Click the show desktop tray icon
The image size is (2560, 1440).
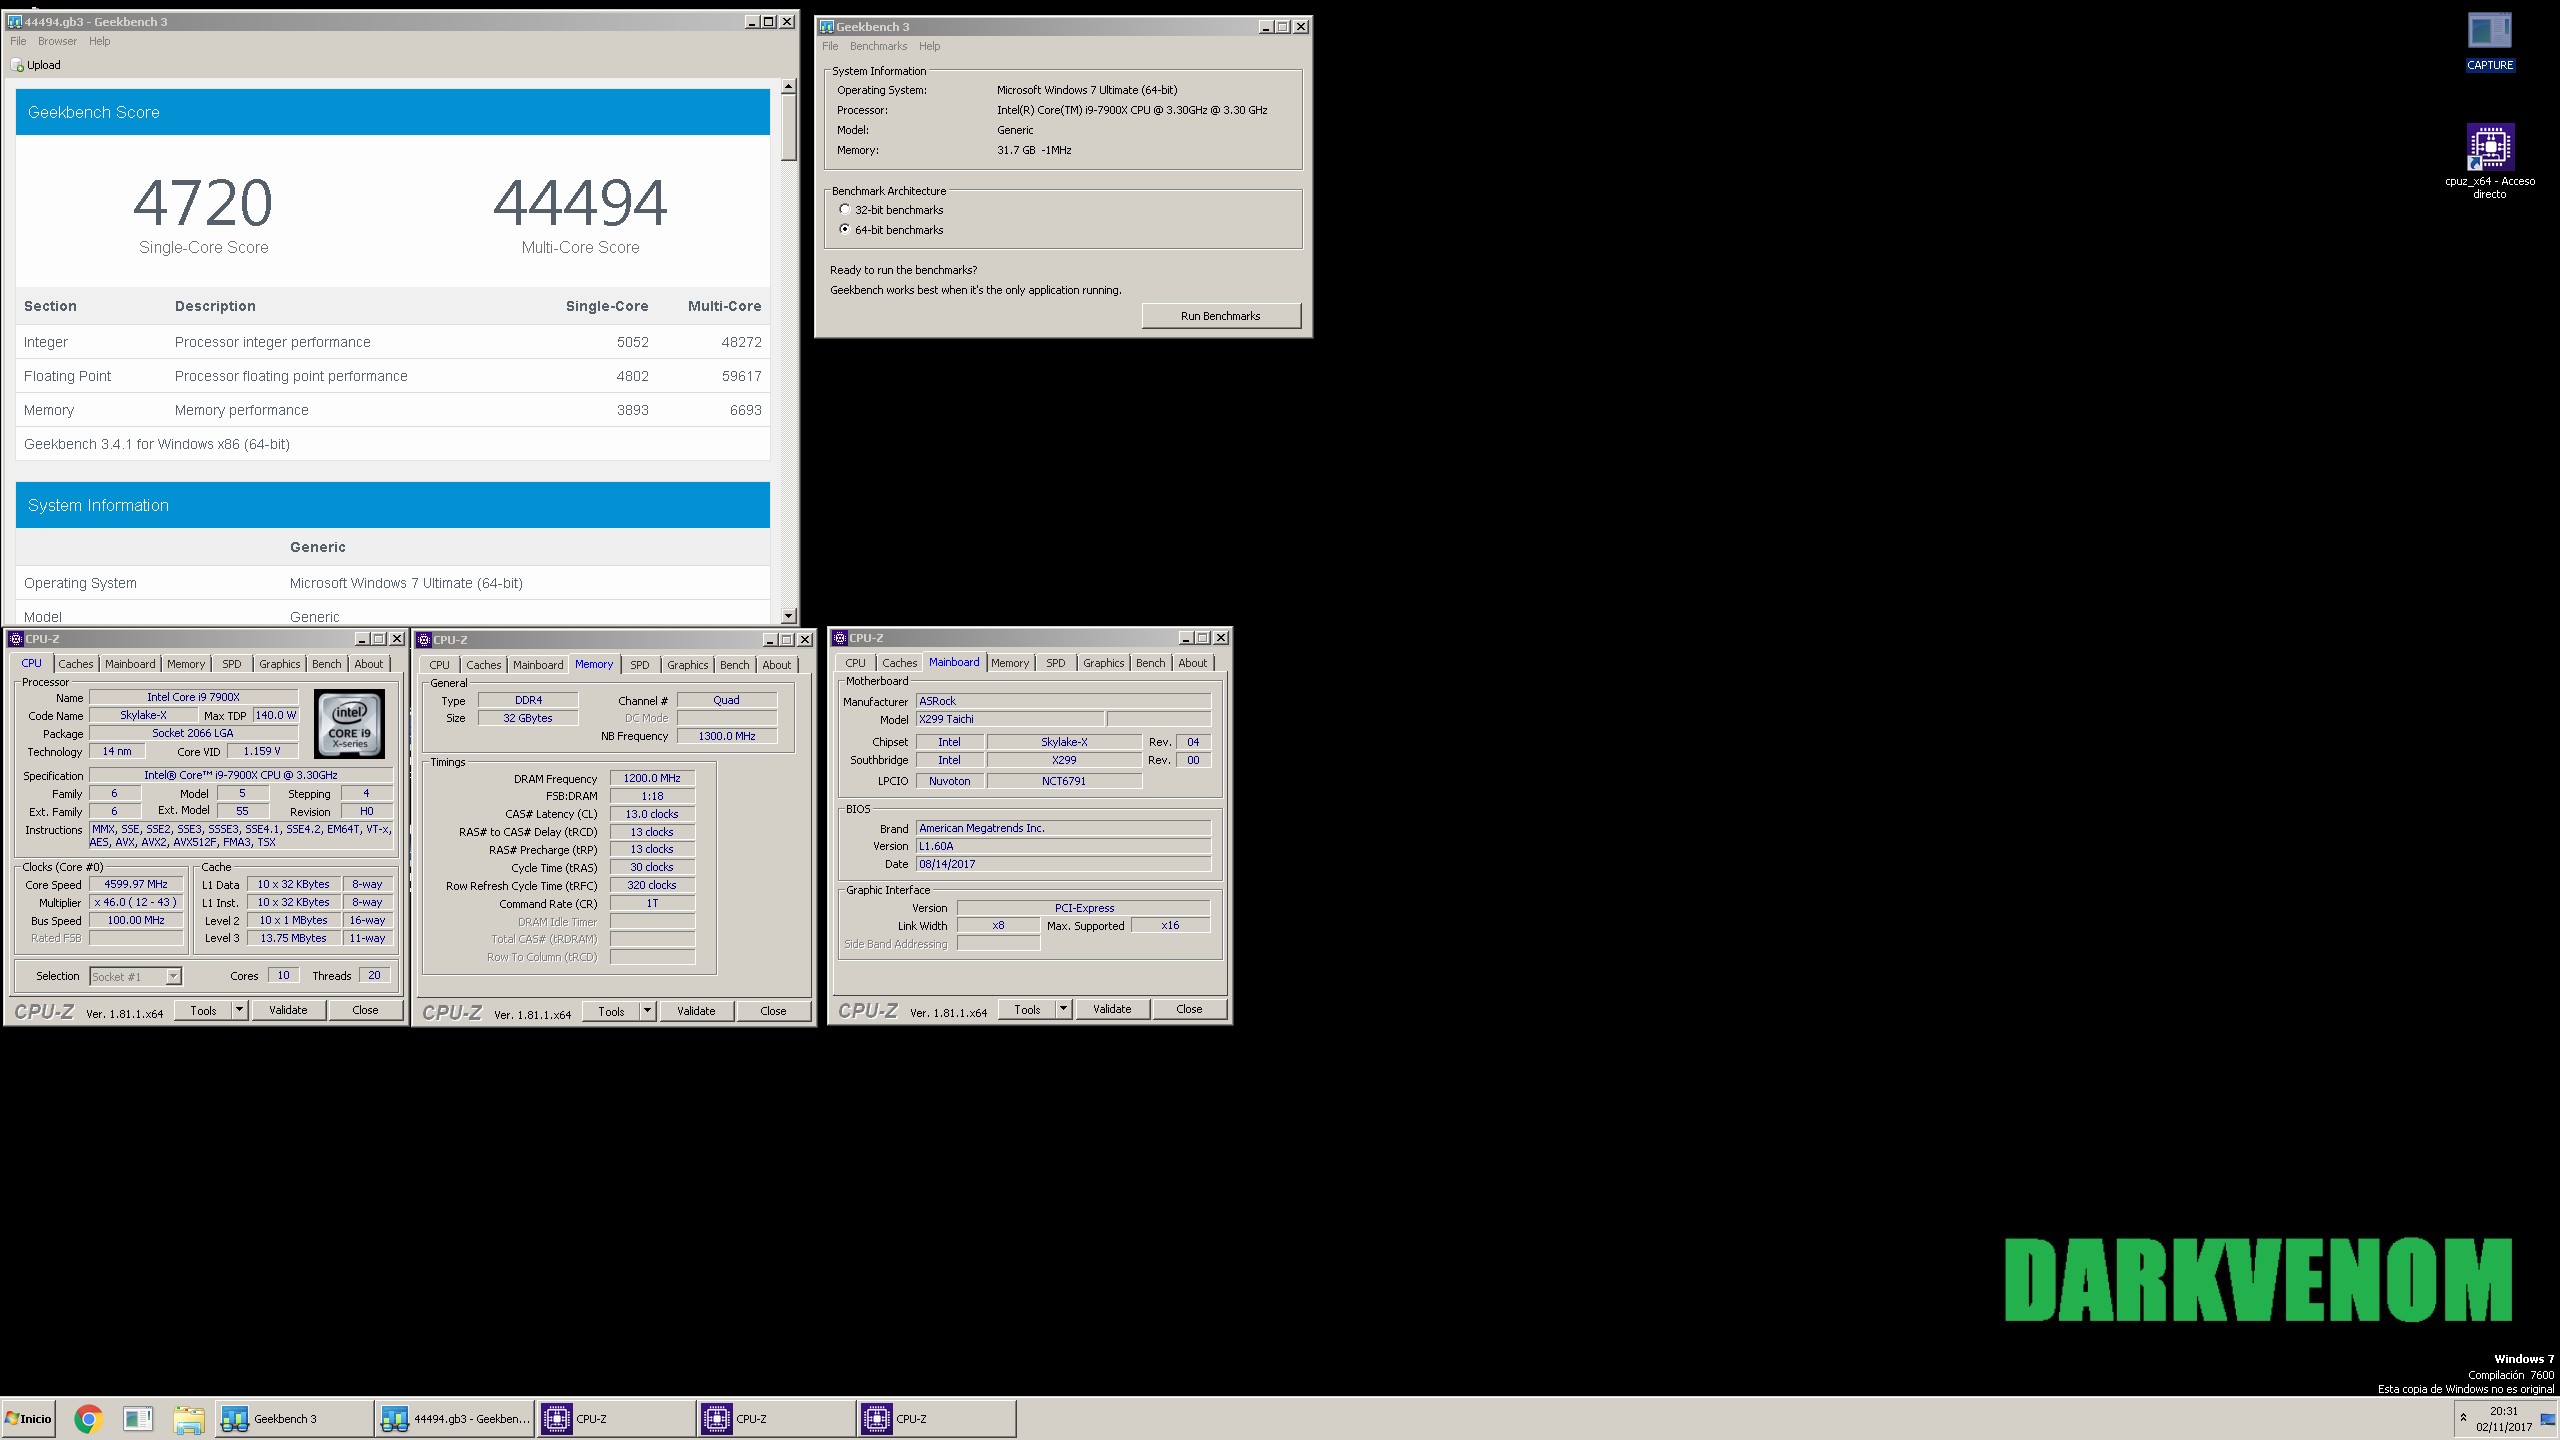click(x=2547, y=1418)
